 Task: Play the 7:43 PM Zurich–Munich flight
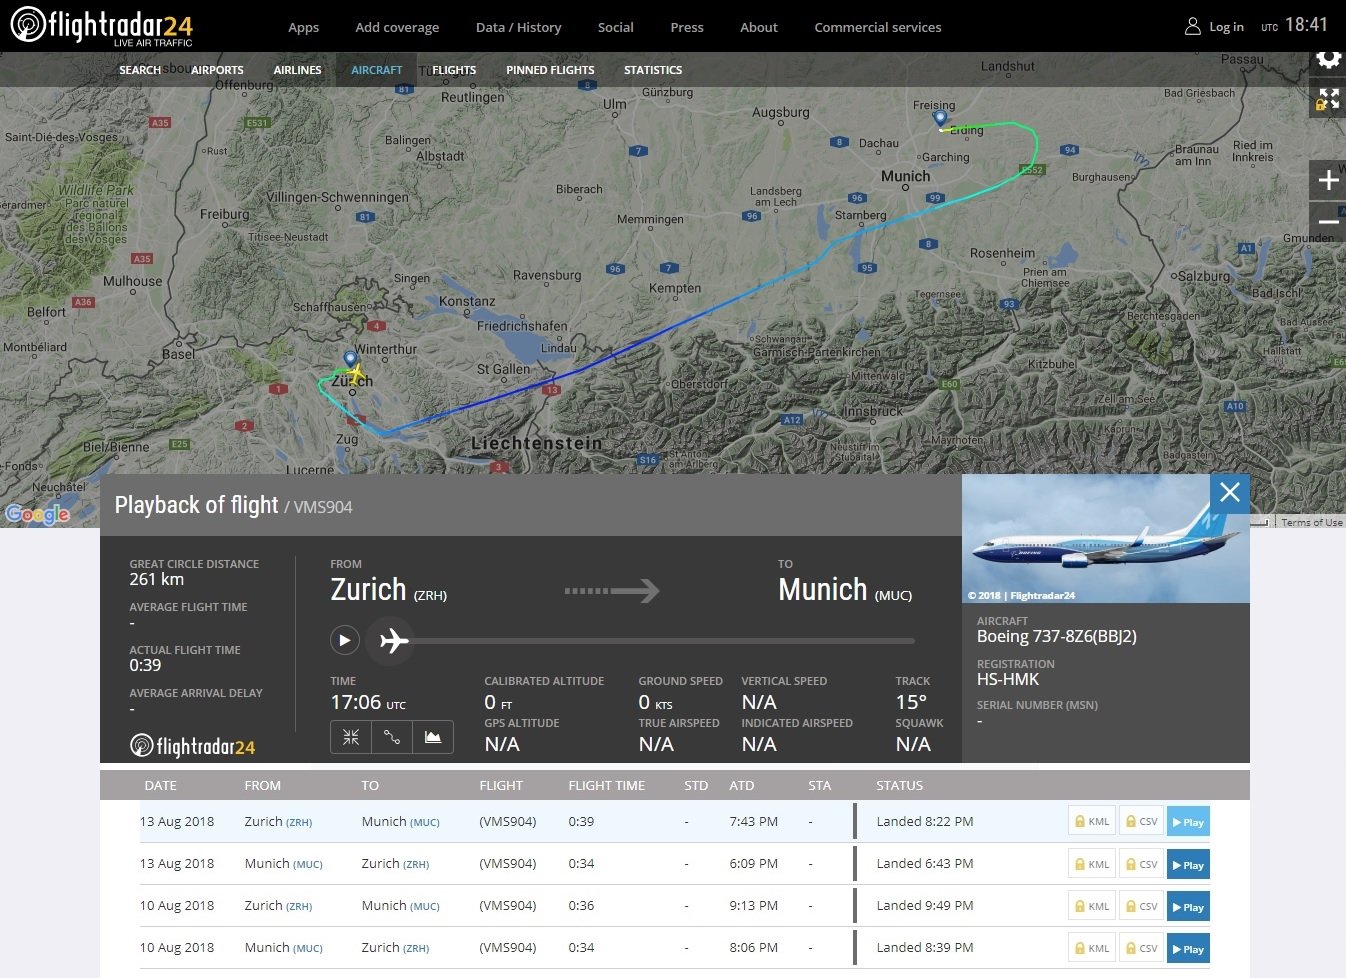coord(1188,822)
